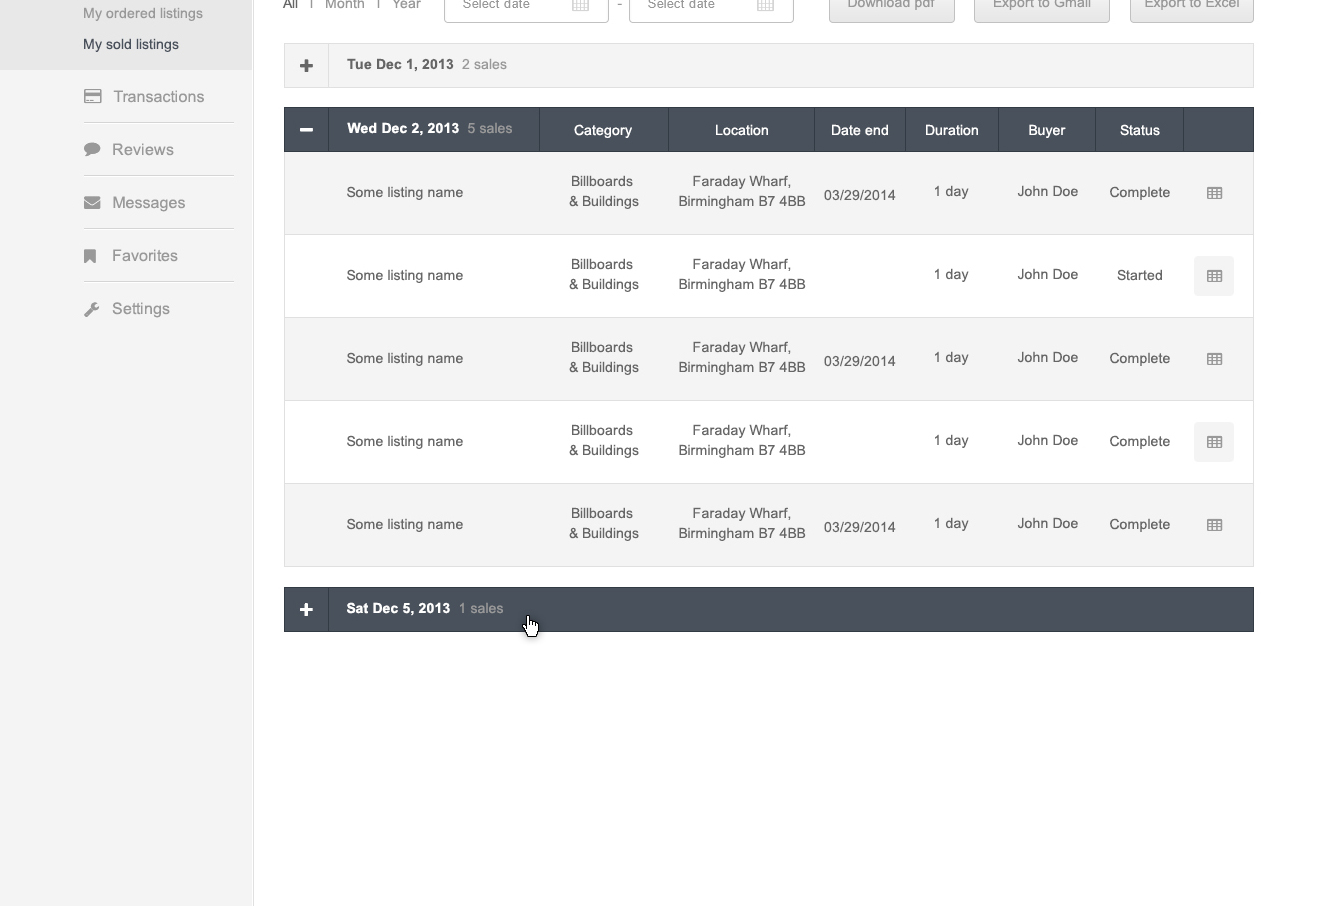Filter listings by Month
This screenshot has height=906, width=1340.
coord(345,5)
